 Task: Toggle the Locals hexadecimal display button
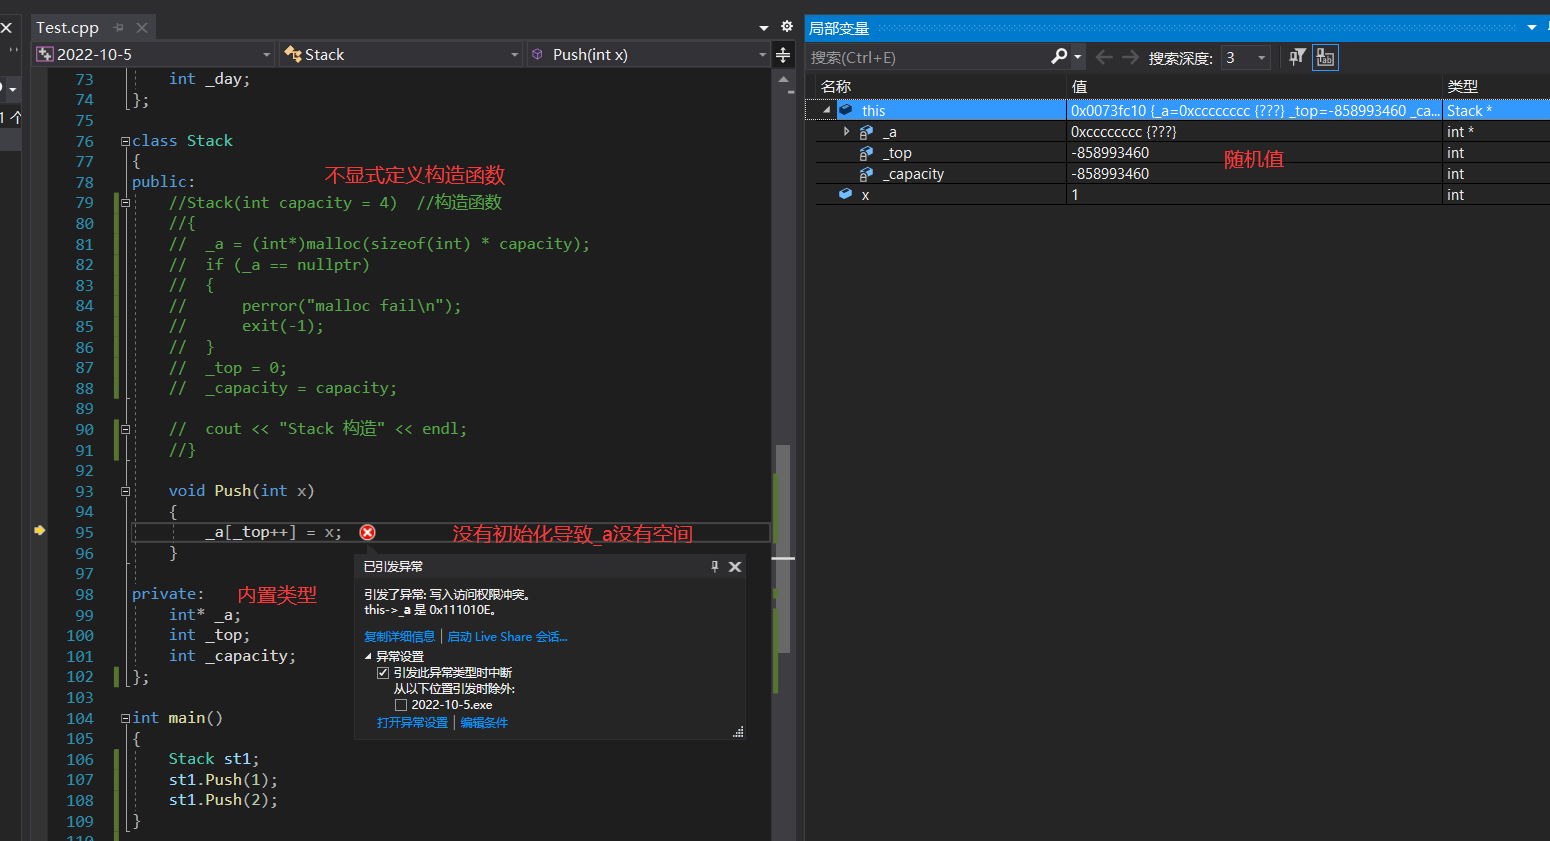click(1325, 58)
